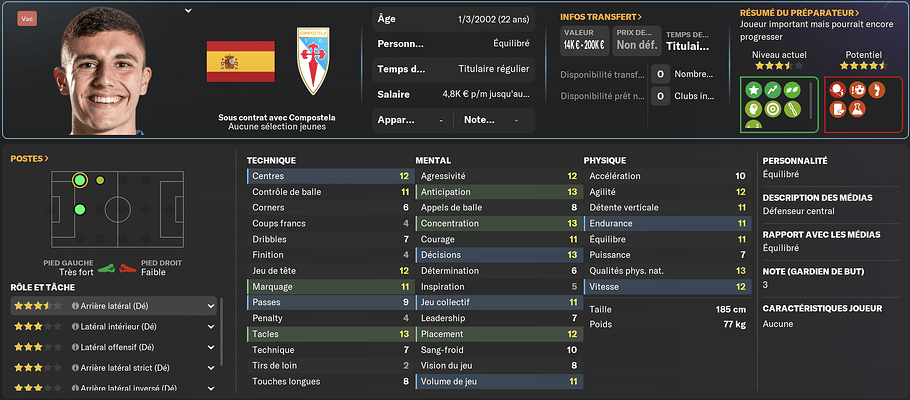Click the green star strength icon
The image size is (910, 400).
[x=753, y=89]
